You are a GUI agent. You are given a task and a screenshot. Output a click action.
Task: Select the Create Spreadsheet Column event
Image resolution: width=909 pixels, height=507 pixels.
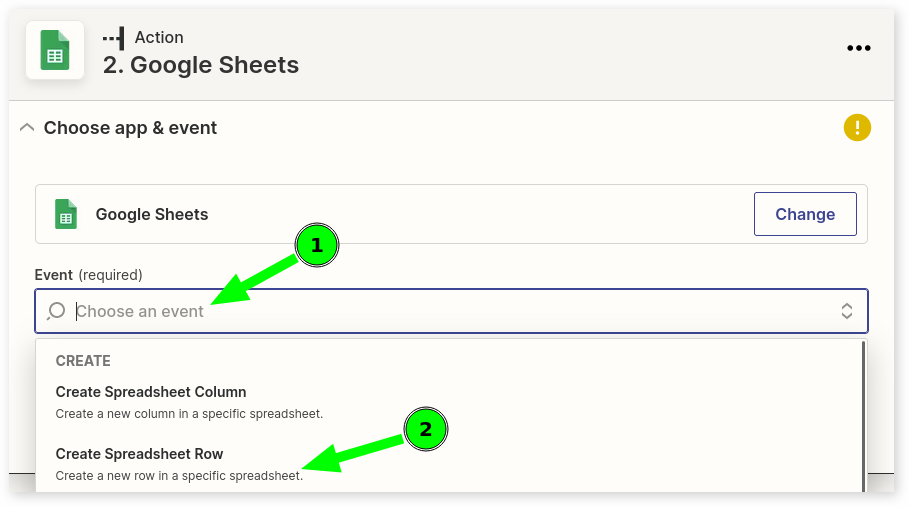pyautogui.click(x=151, y=392)
